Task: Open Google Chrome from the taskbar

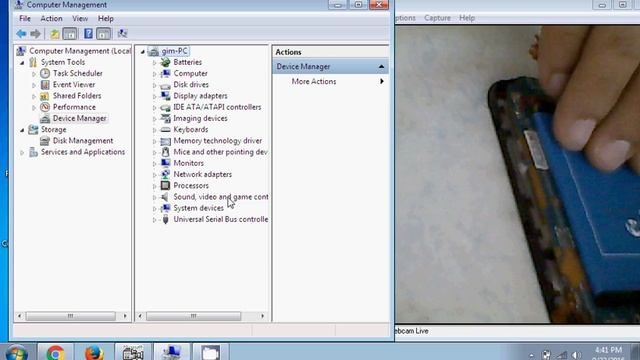Action: pyautogui.click(x=56, y=352)
